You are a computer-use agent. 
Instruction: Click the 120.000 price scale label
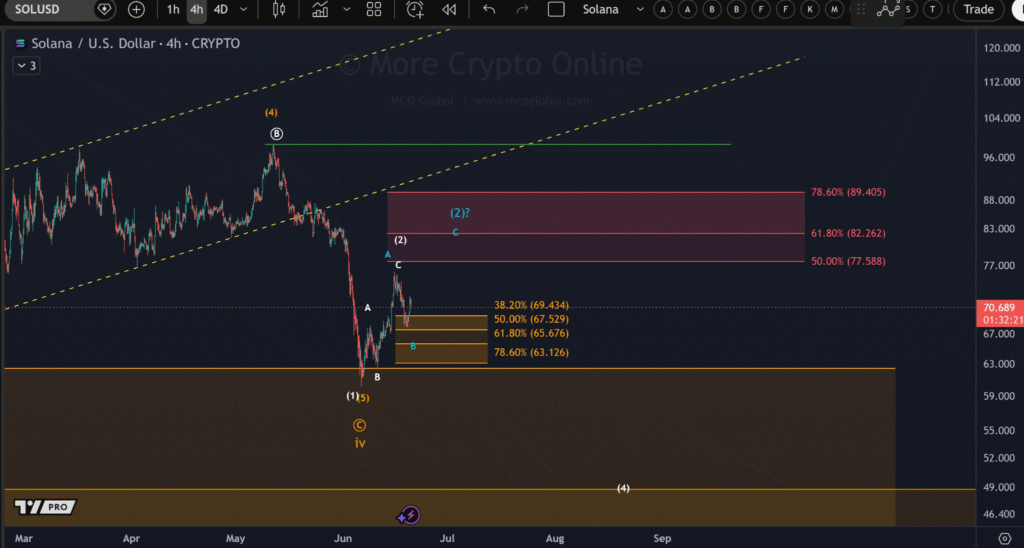[1001, 48]
